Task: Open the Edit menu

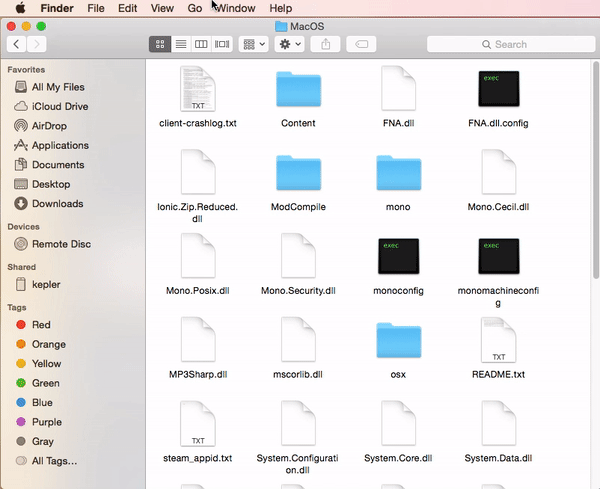Action: coord(127,8)
